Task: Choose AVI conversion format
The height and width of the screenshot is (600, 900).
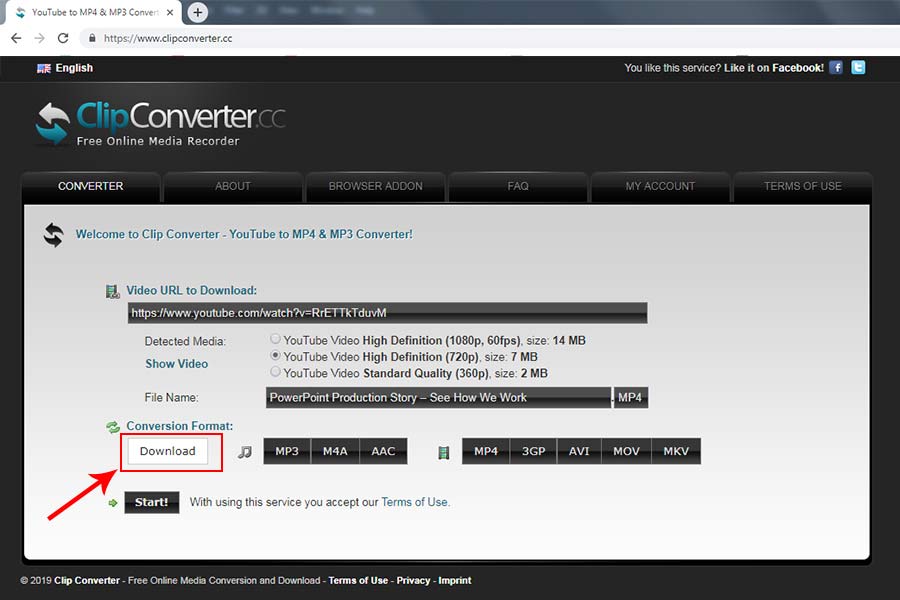Action: point(579,451)
